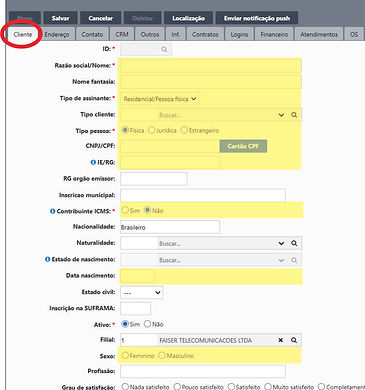This screenshot has height=390, width=365.
Task: Select Nada satisfeito satisfaction level
Action: (x=125, y=386)
